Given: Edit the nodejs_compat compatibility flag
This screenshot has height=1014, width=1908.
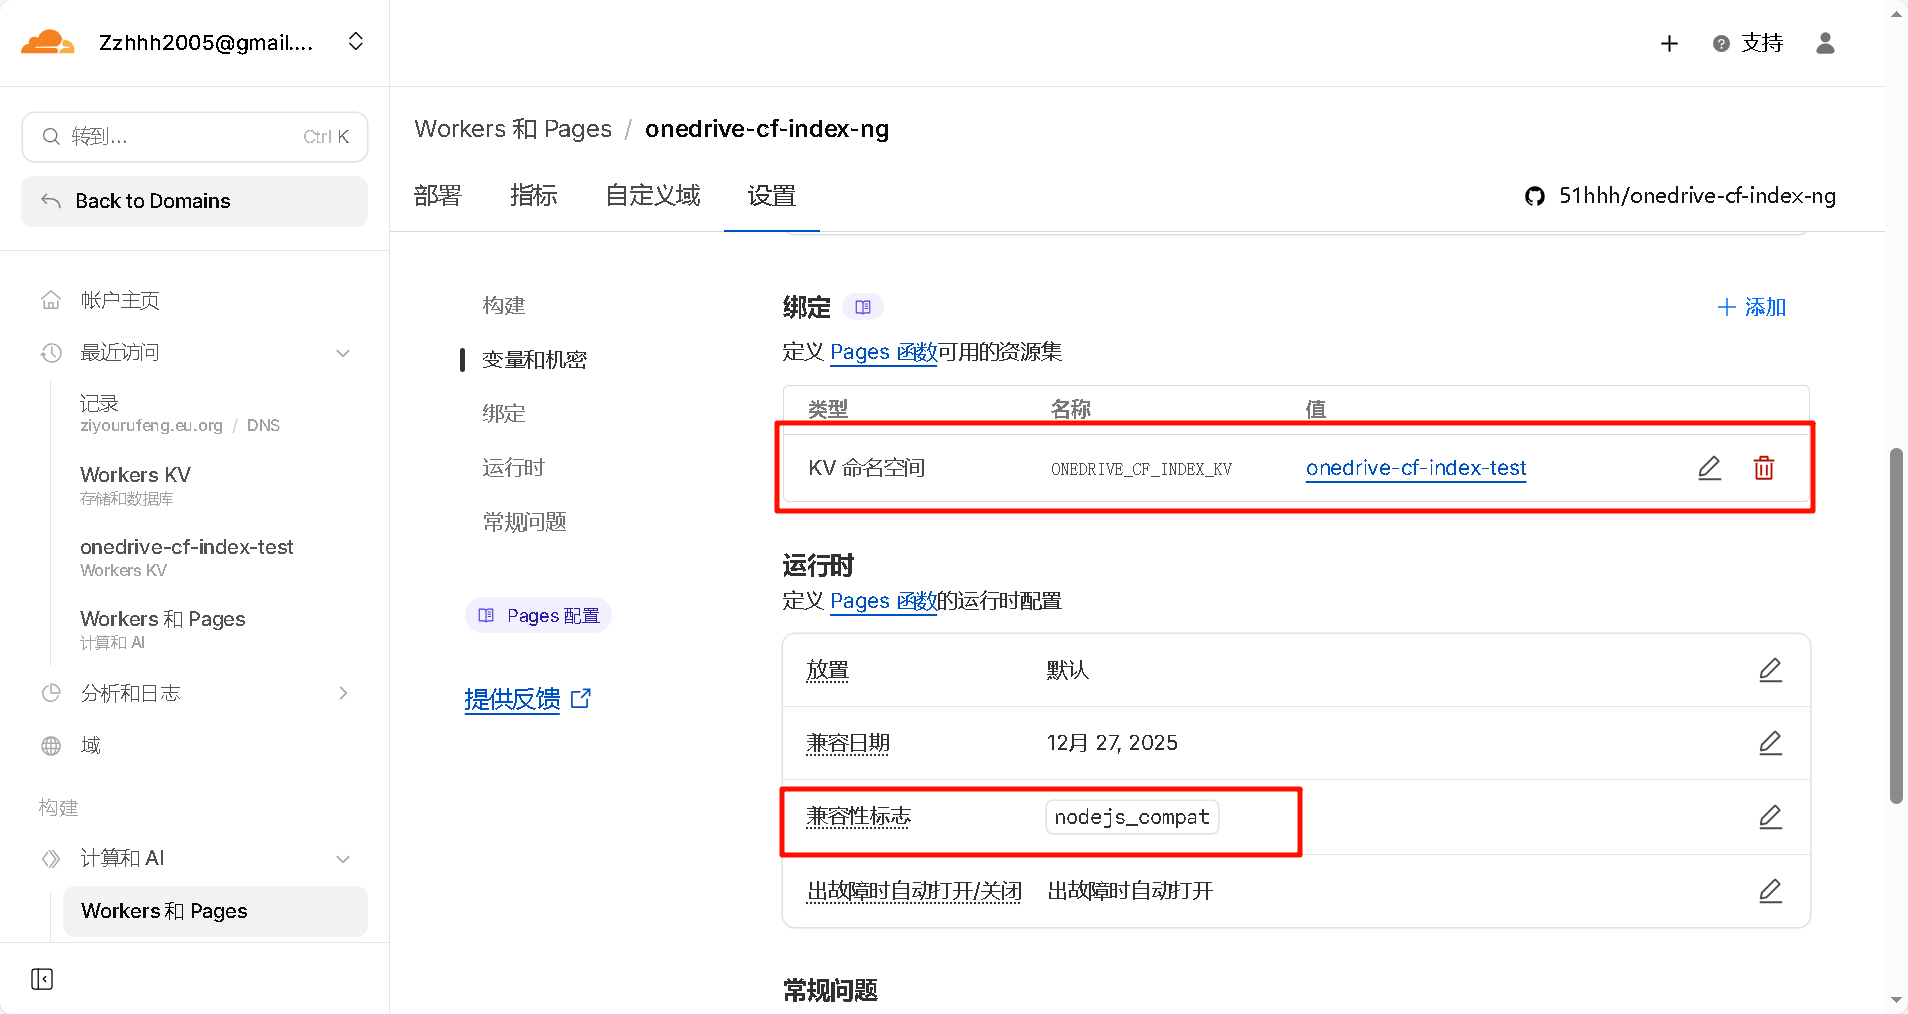Looking at the screenshot, I should tap(1770, 817).
